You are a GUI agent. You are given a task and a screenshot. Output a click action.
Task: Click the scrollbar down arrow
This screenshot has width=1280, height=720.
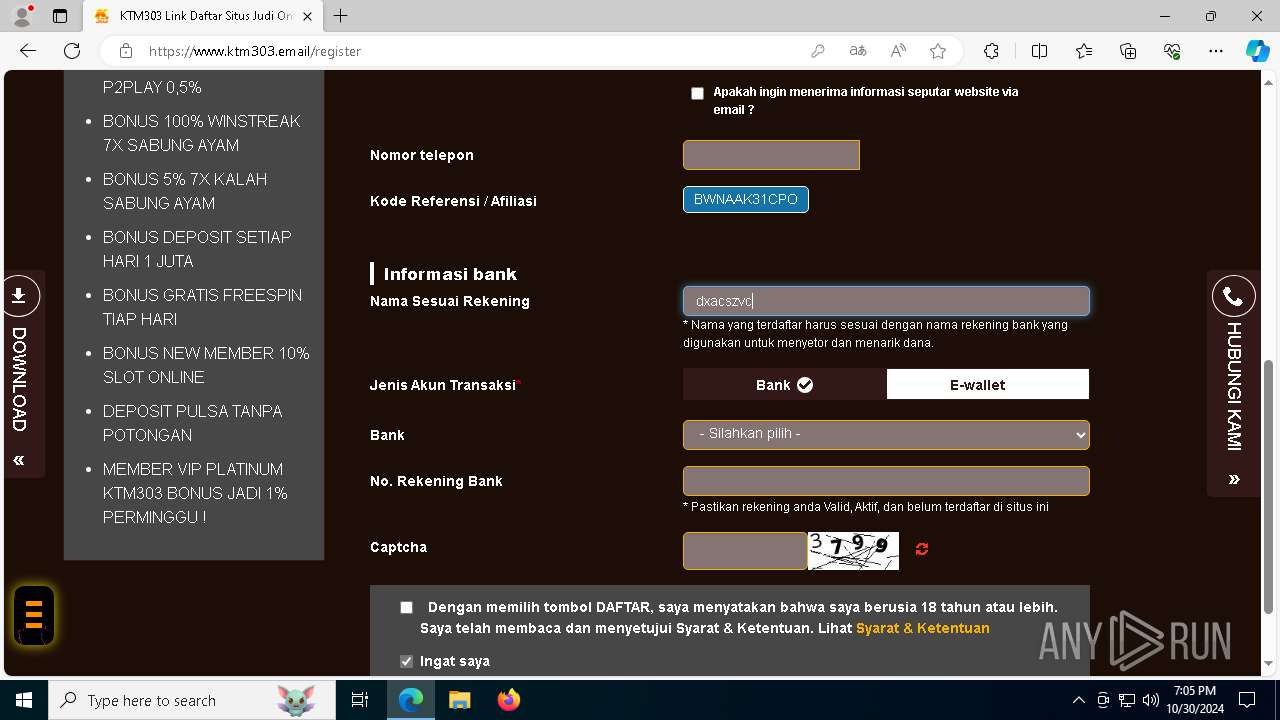(1270, 663)
